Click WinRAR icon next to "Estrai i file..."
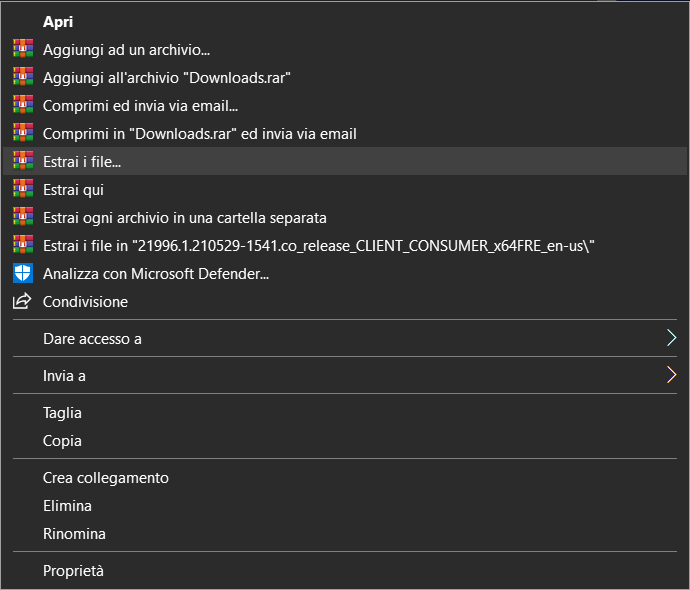 22,161
